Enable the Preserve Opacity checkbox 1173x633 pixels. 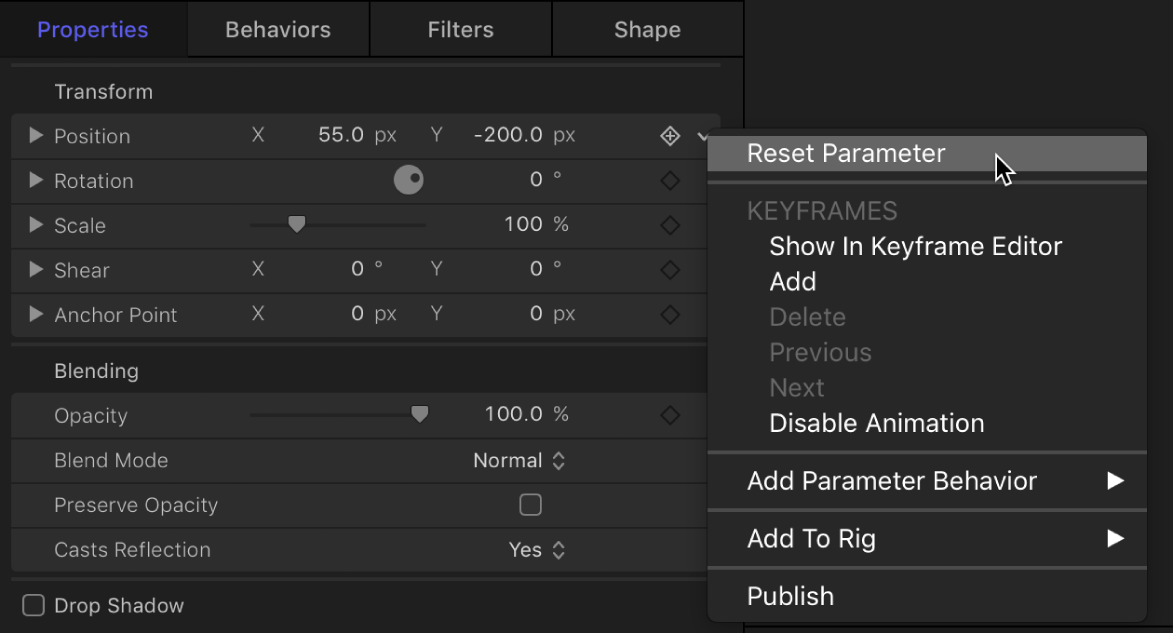[x=530, y=505]
